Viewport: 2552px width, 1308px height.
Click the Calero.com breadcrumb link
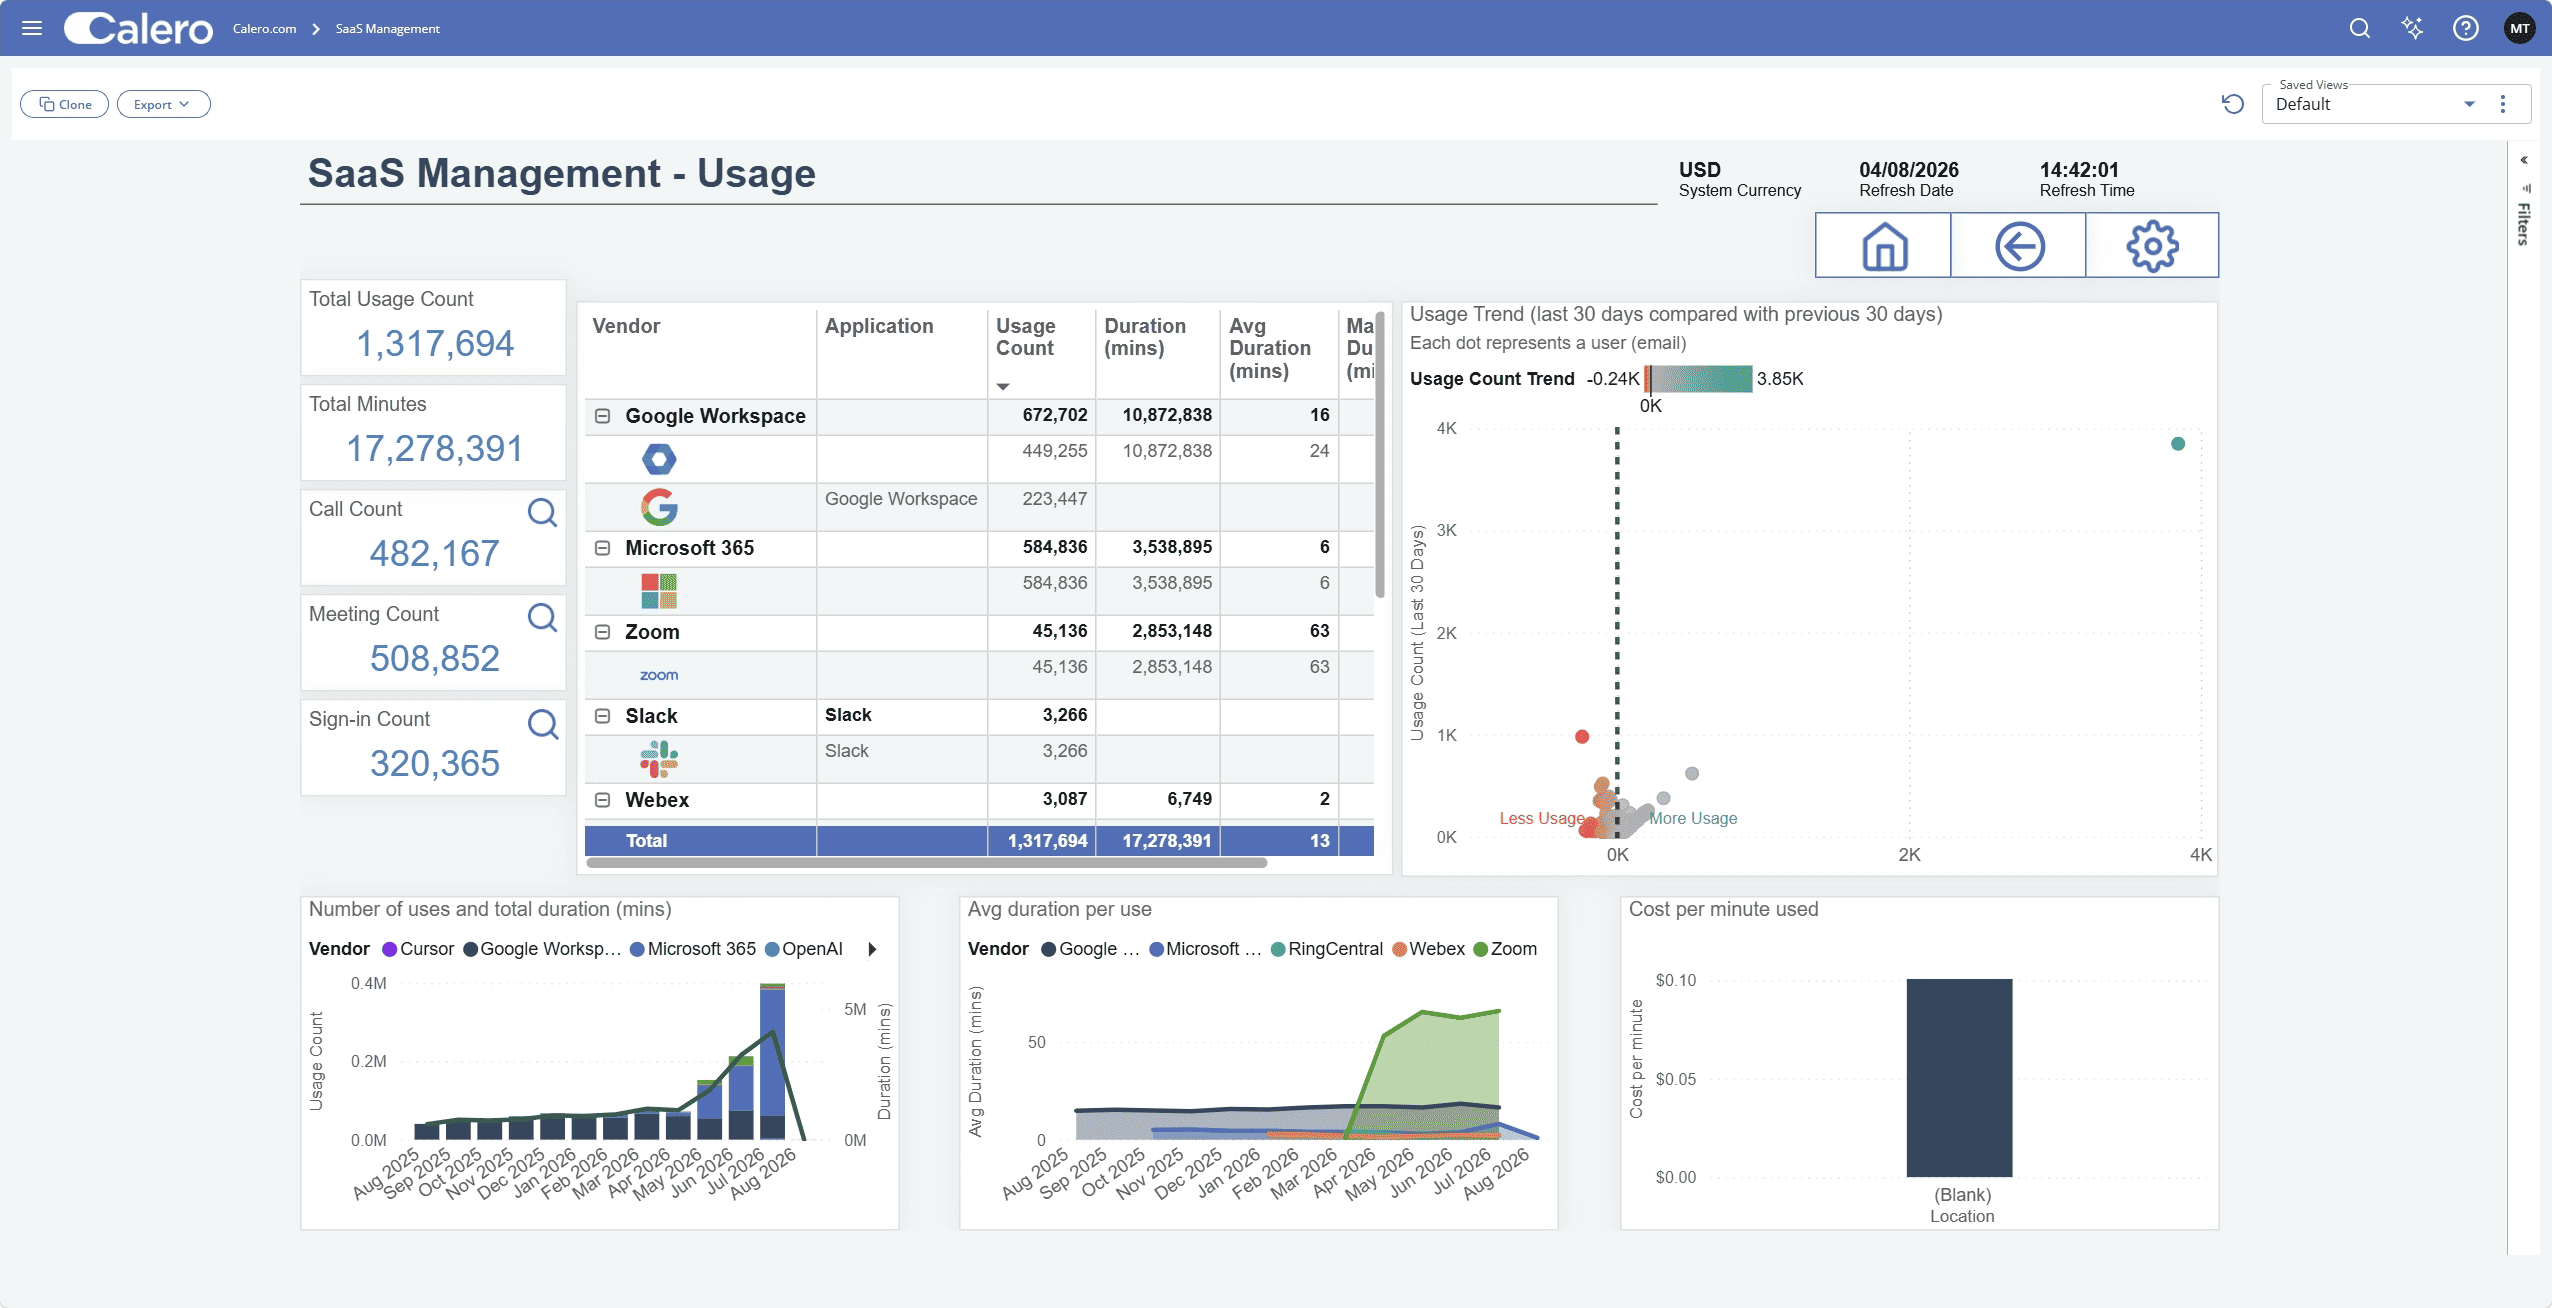tap(264, 28)
